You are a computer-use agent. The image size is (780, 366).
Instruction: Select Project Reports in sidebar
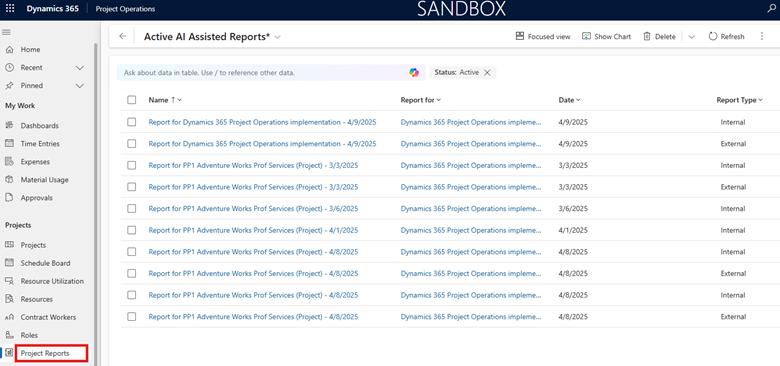click(45, 353)
